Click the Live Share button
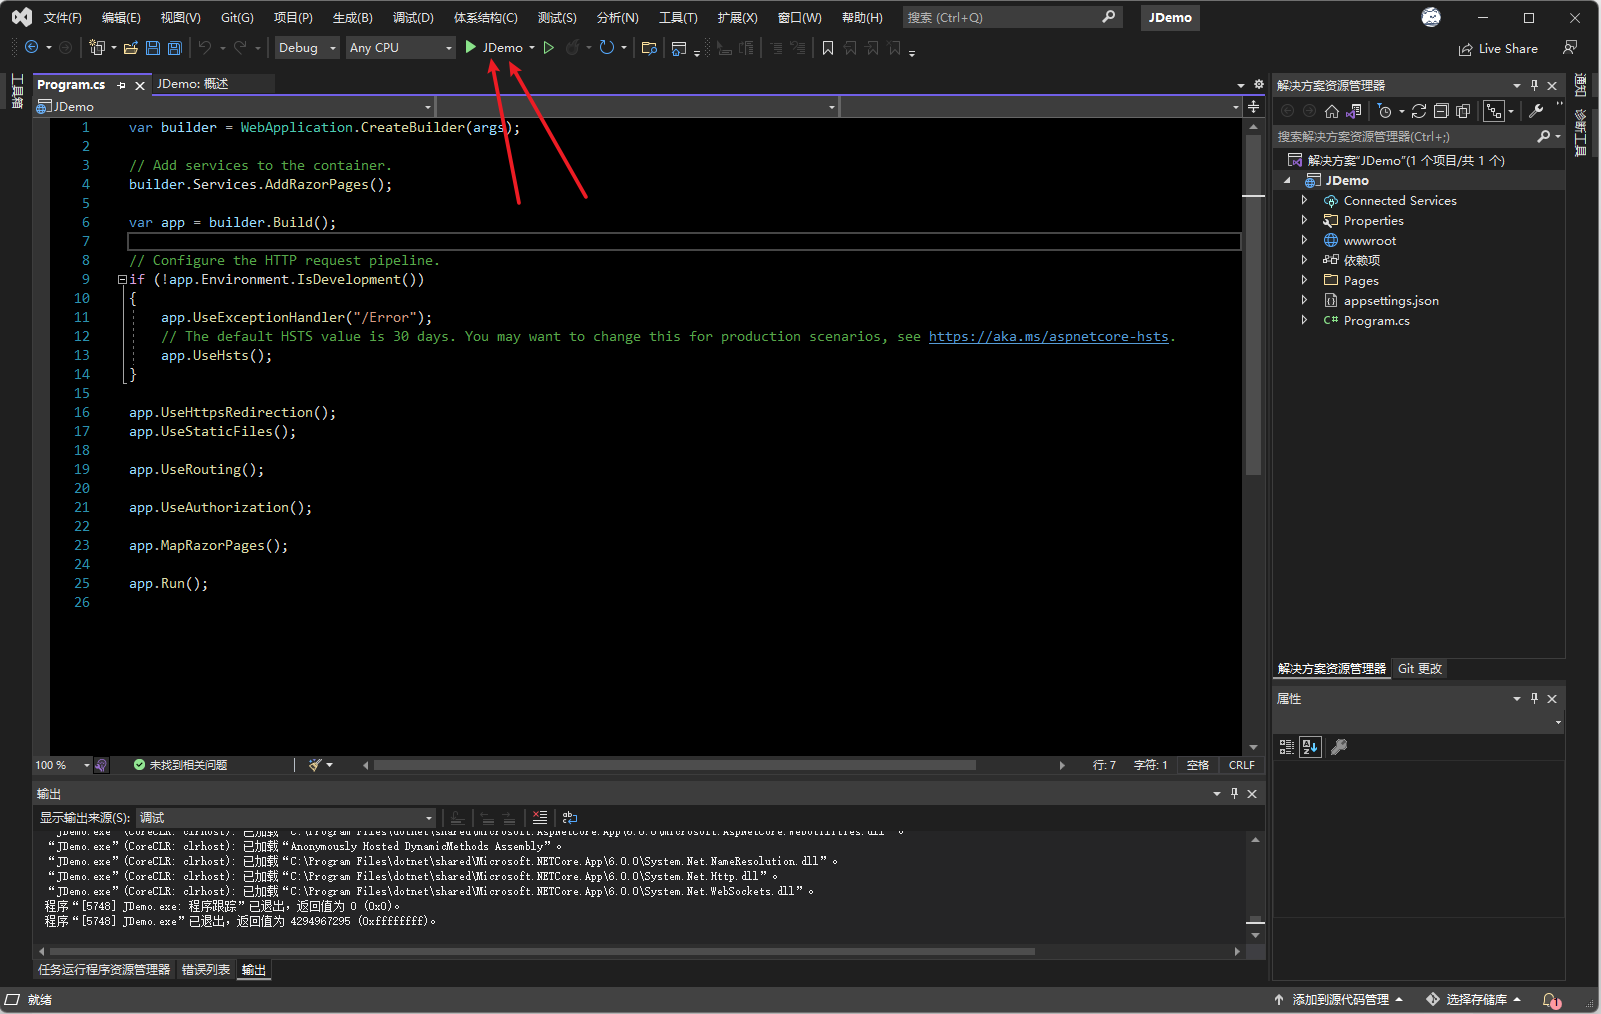 coord(1498,49)
